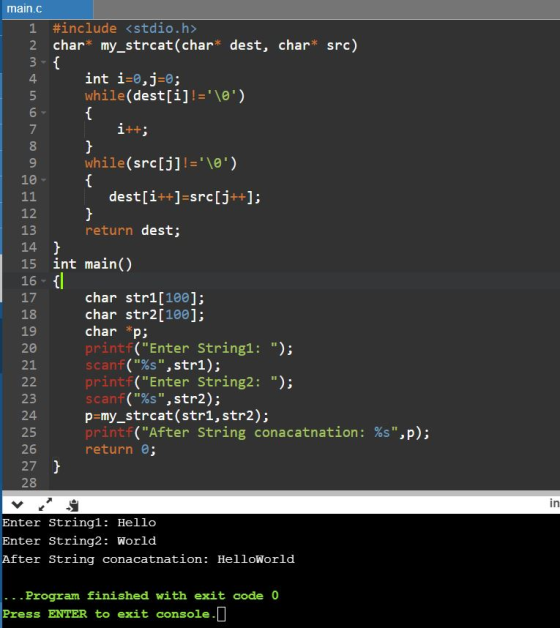Click the my_strcat function signature on line 2
Viewport: 560px width, 628px height.
click(x=205, y=45)
